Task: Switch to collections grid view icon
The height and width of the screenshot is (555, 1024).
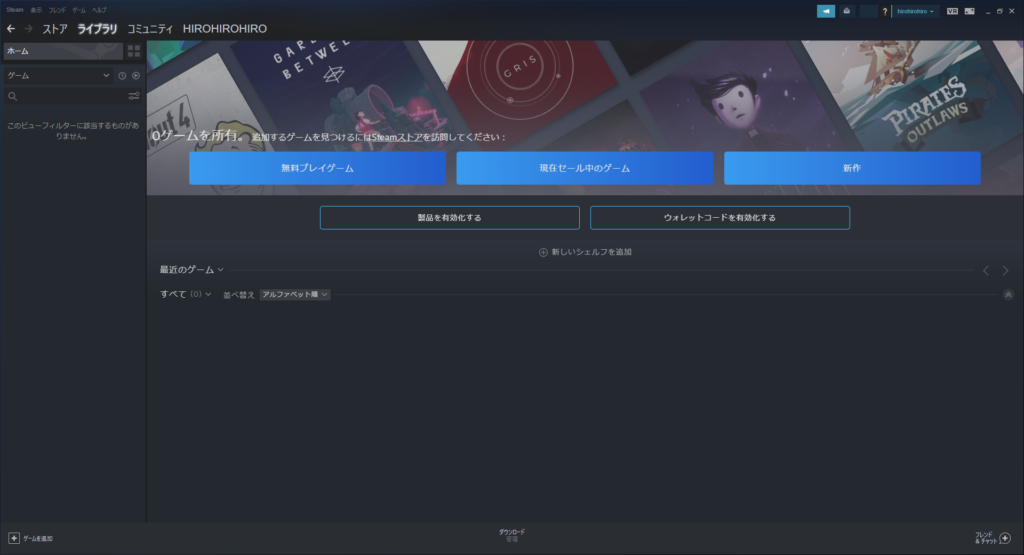Action: tap(134, 51)
